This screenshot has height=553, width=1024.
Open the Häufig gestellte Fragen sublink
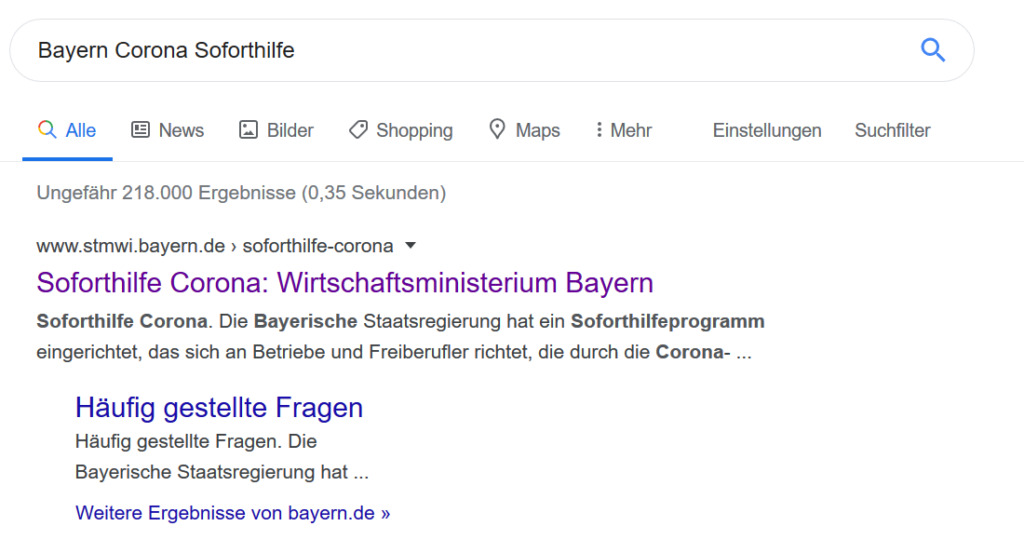coord(219,408)
